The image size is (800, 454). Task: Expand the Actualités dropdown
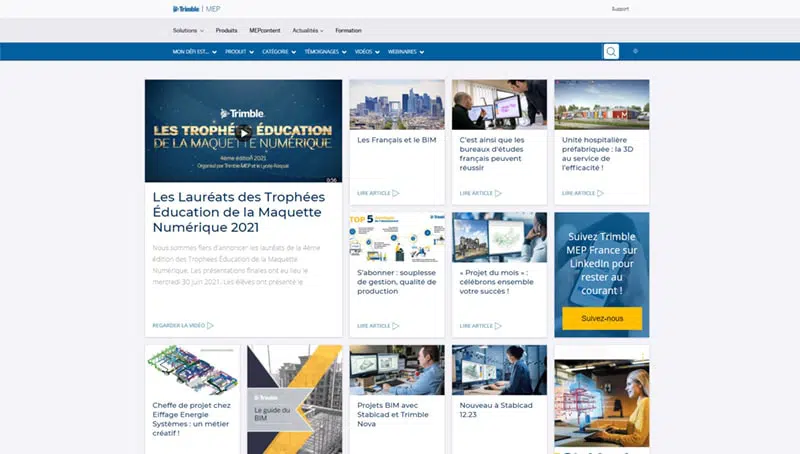(x=308, y=31)
